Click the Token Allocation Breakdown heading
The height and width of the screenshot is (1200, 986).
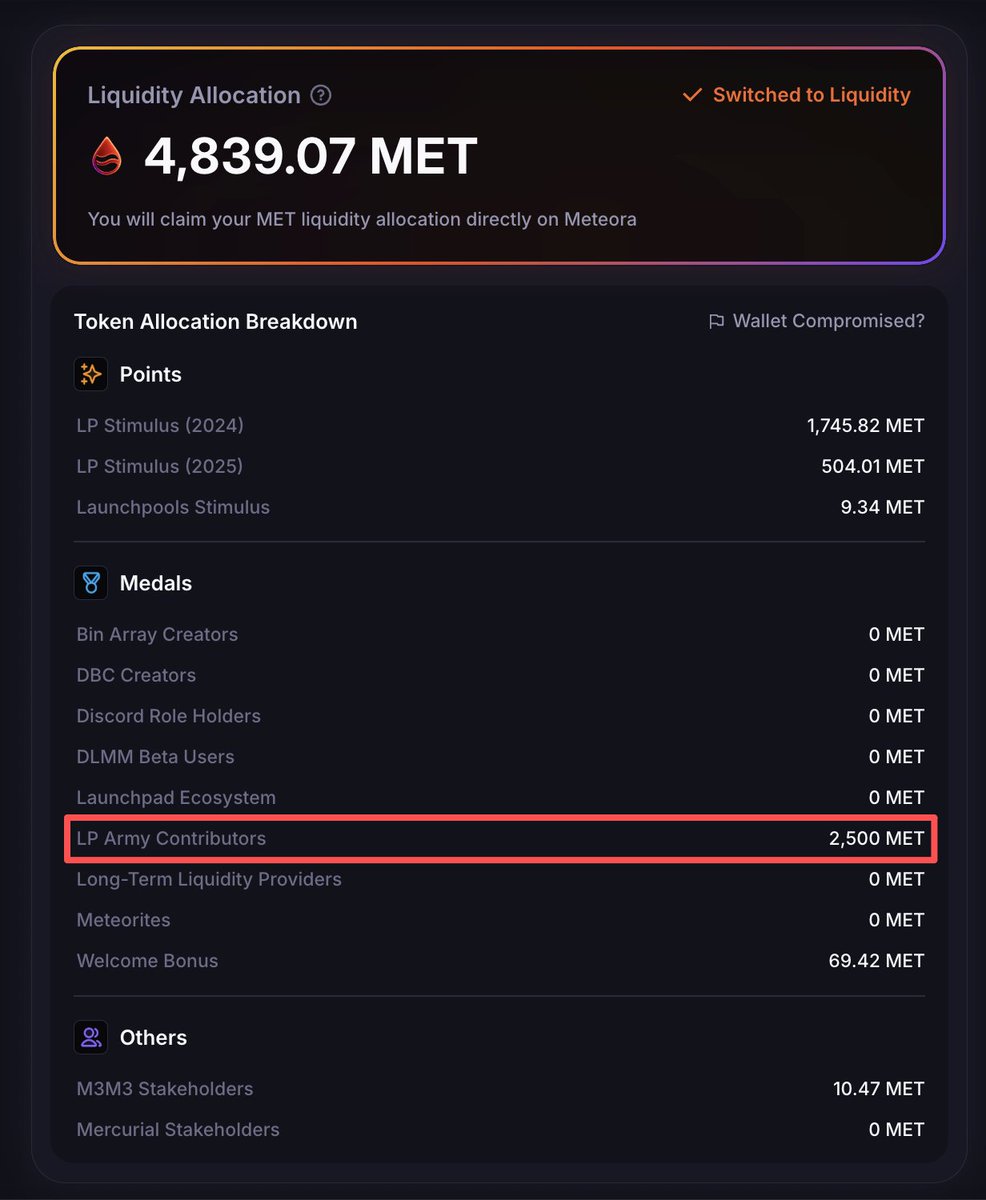[x=216, y=321]
